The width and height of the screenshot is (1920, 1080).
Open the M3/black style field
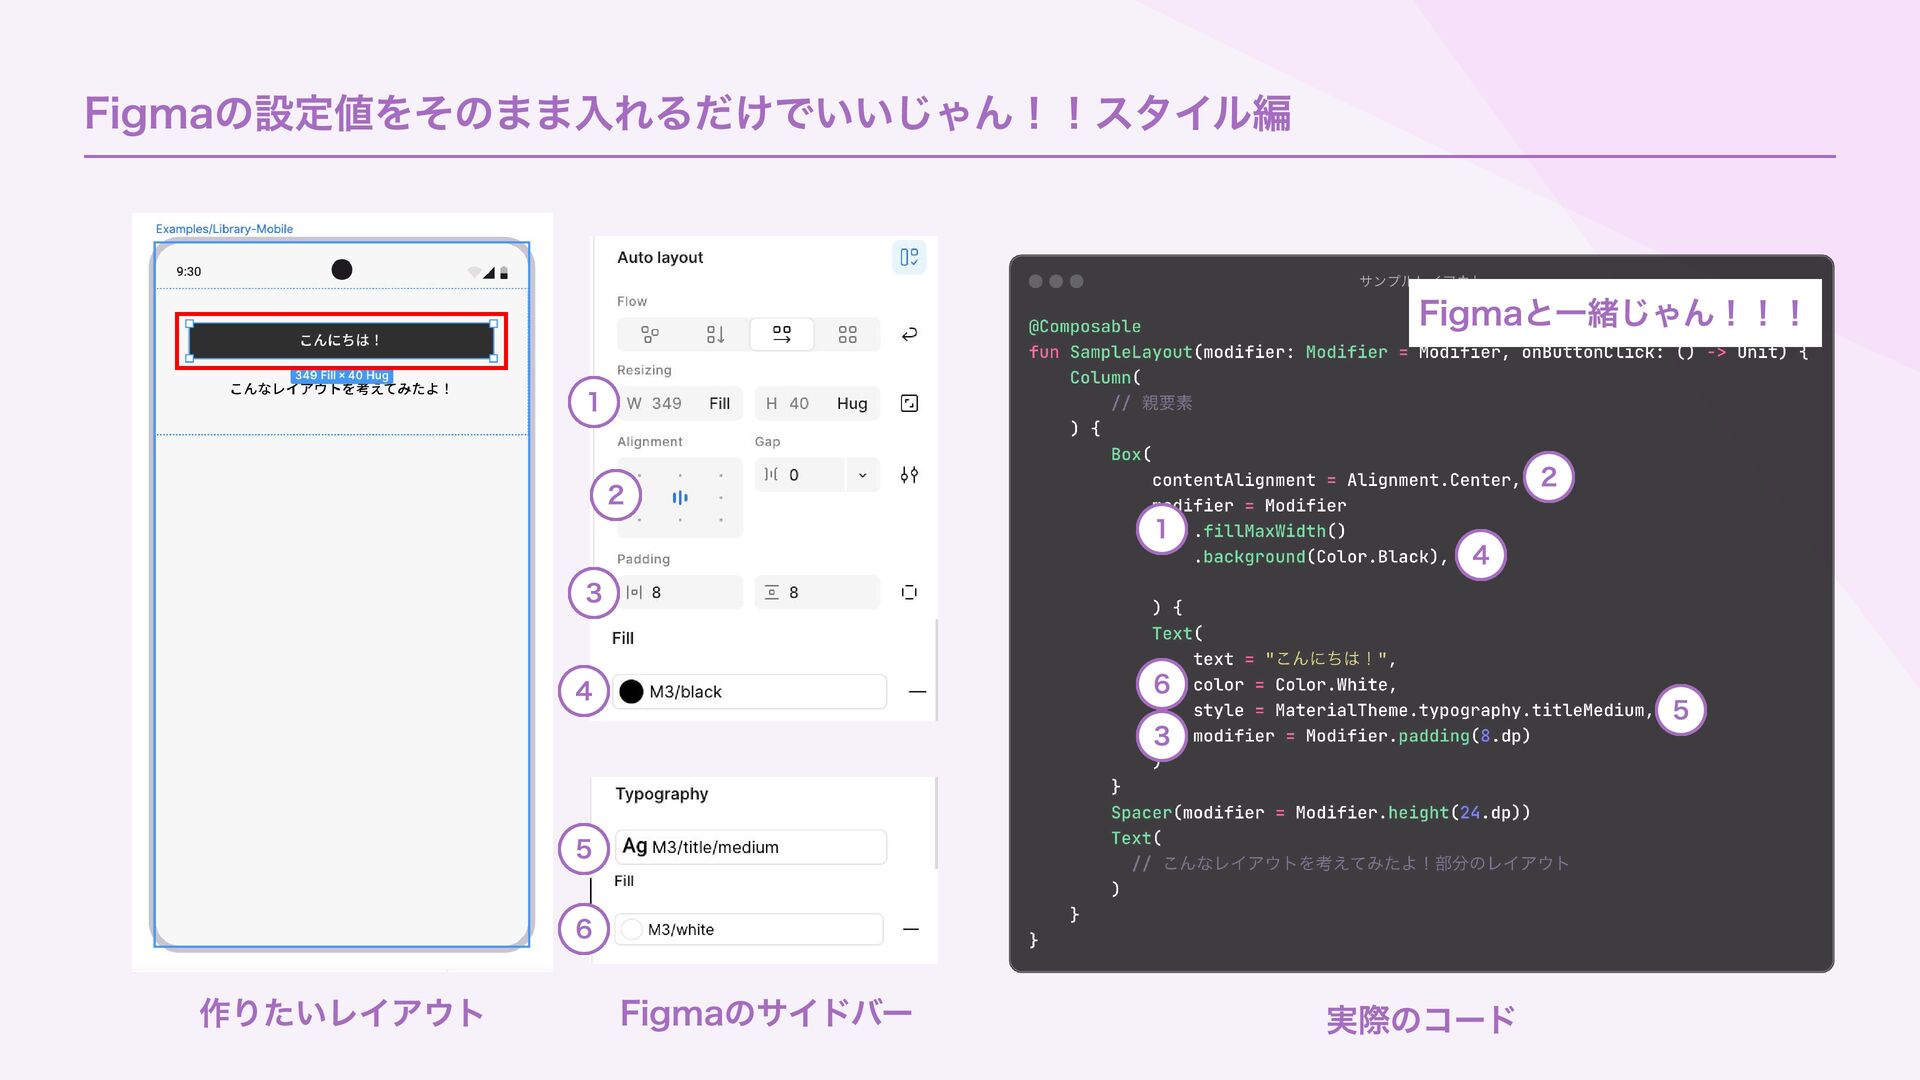point(750,691)
